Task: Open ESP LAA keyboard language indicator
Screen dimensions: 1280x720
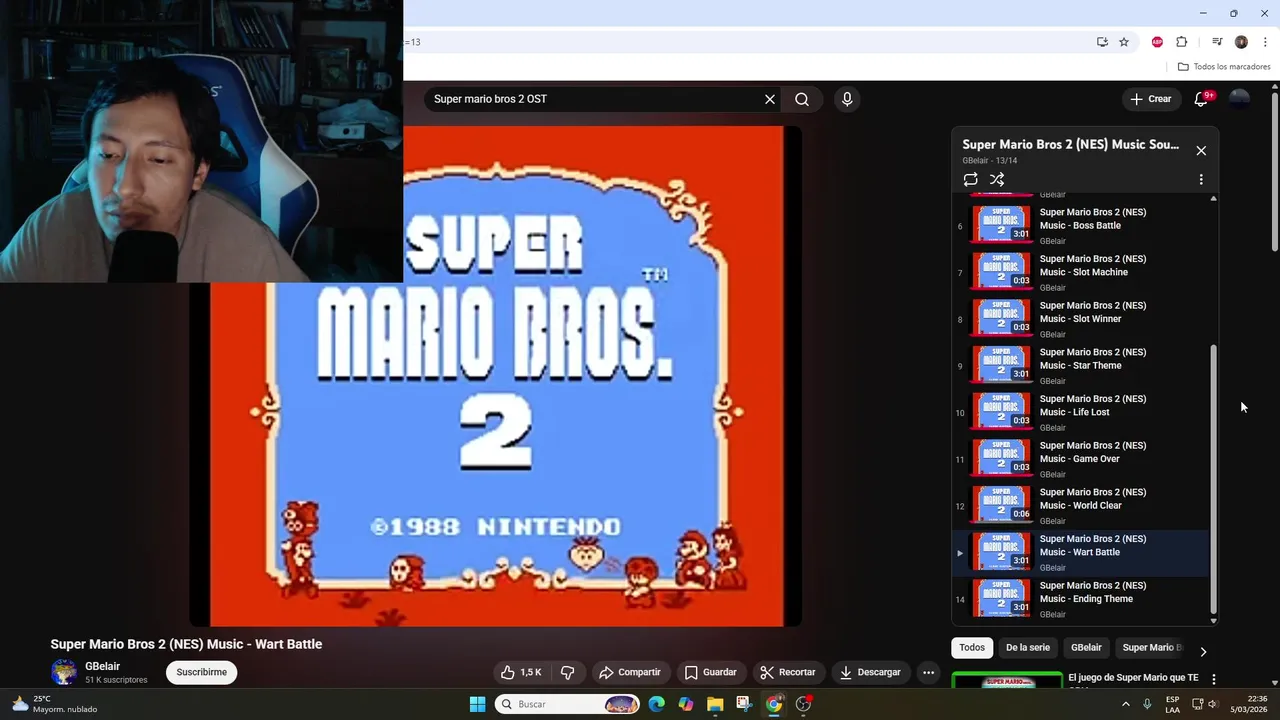Action: pos(1173,704)
